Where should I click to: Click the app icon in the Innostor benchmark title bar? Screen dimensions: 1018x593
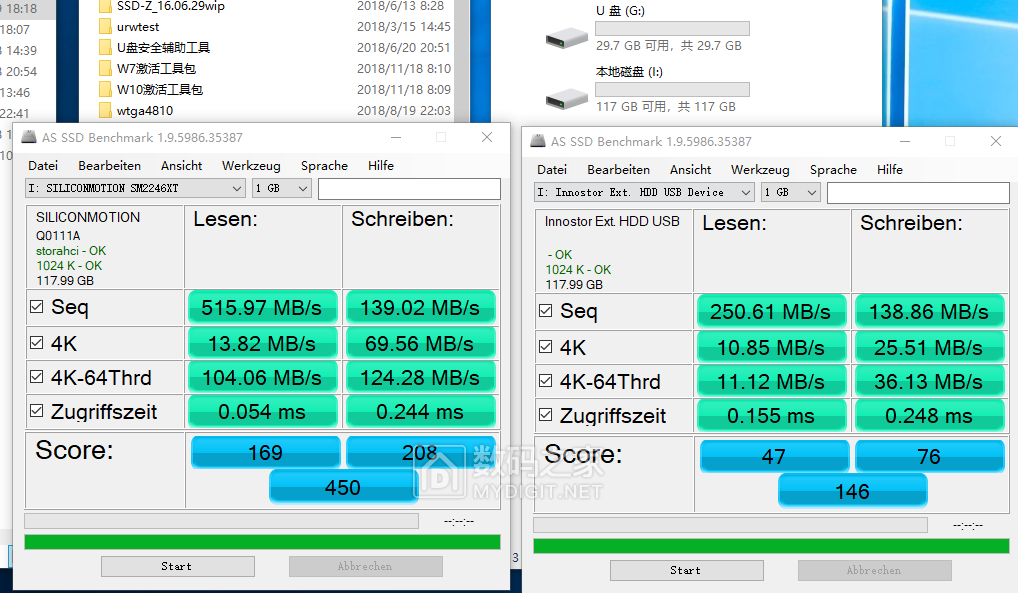point(538,141)
